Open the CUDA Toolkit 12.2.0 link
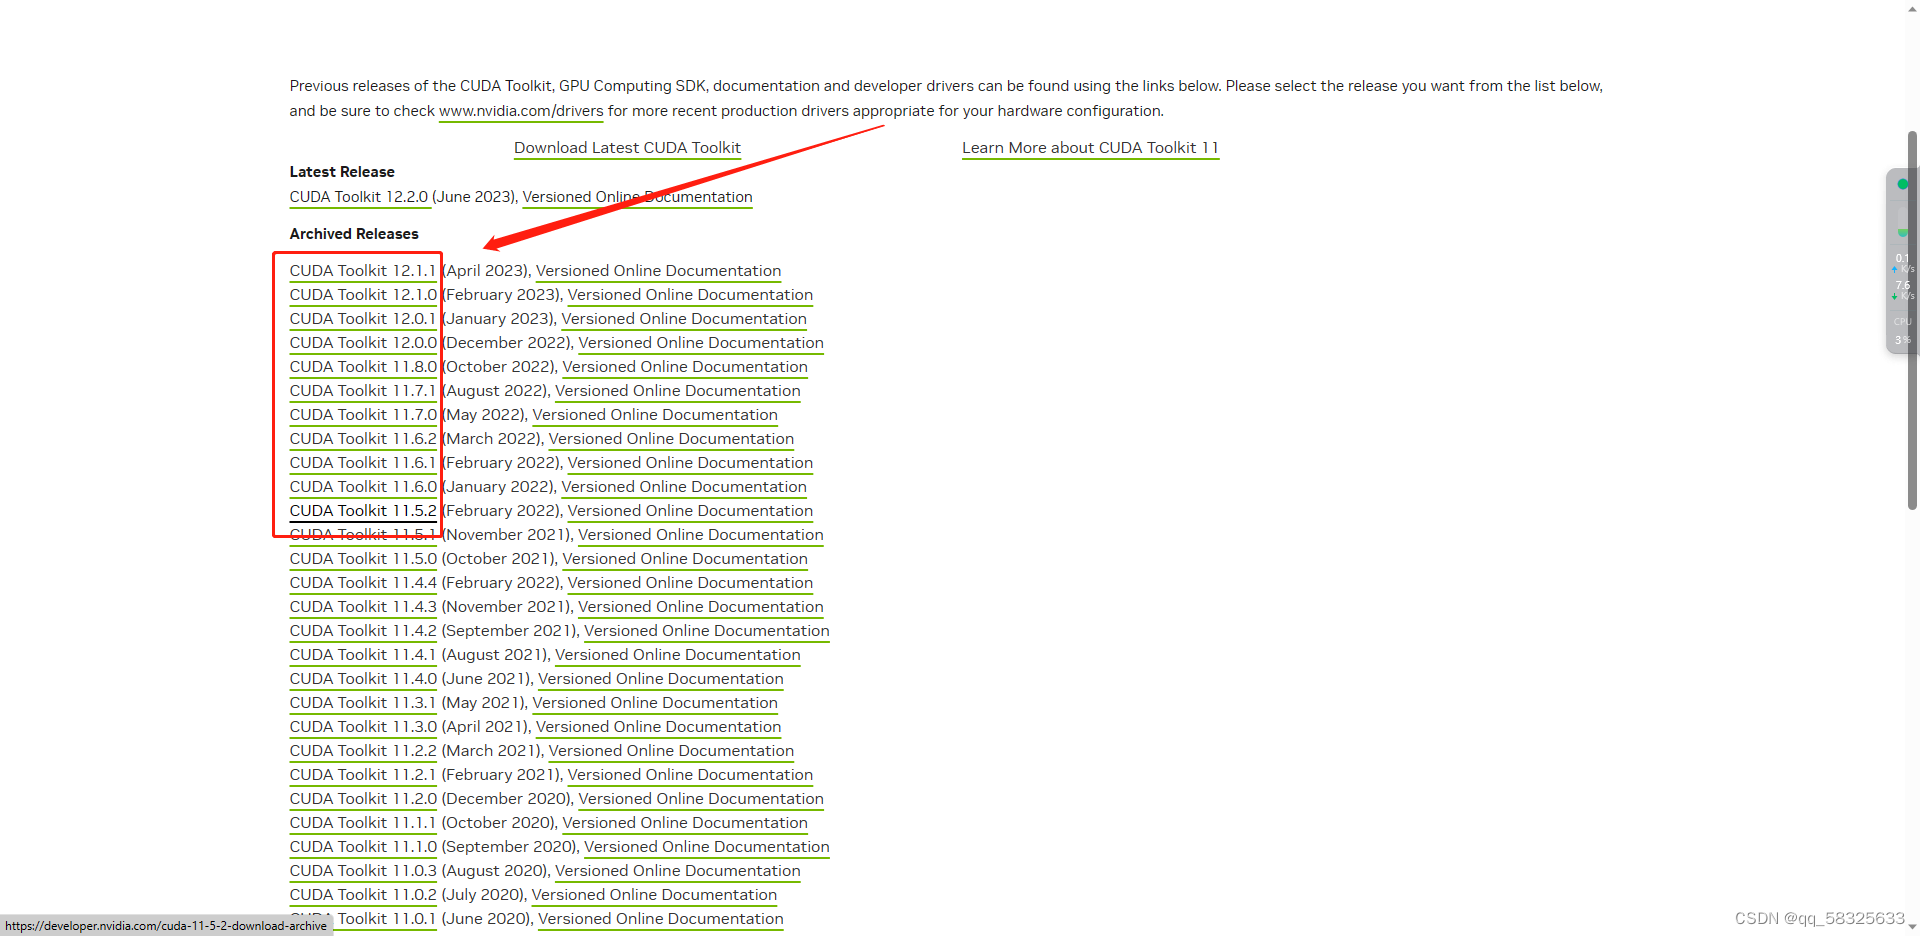Screen dimensions: 1920x936 (359, 197)
